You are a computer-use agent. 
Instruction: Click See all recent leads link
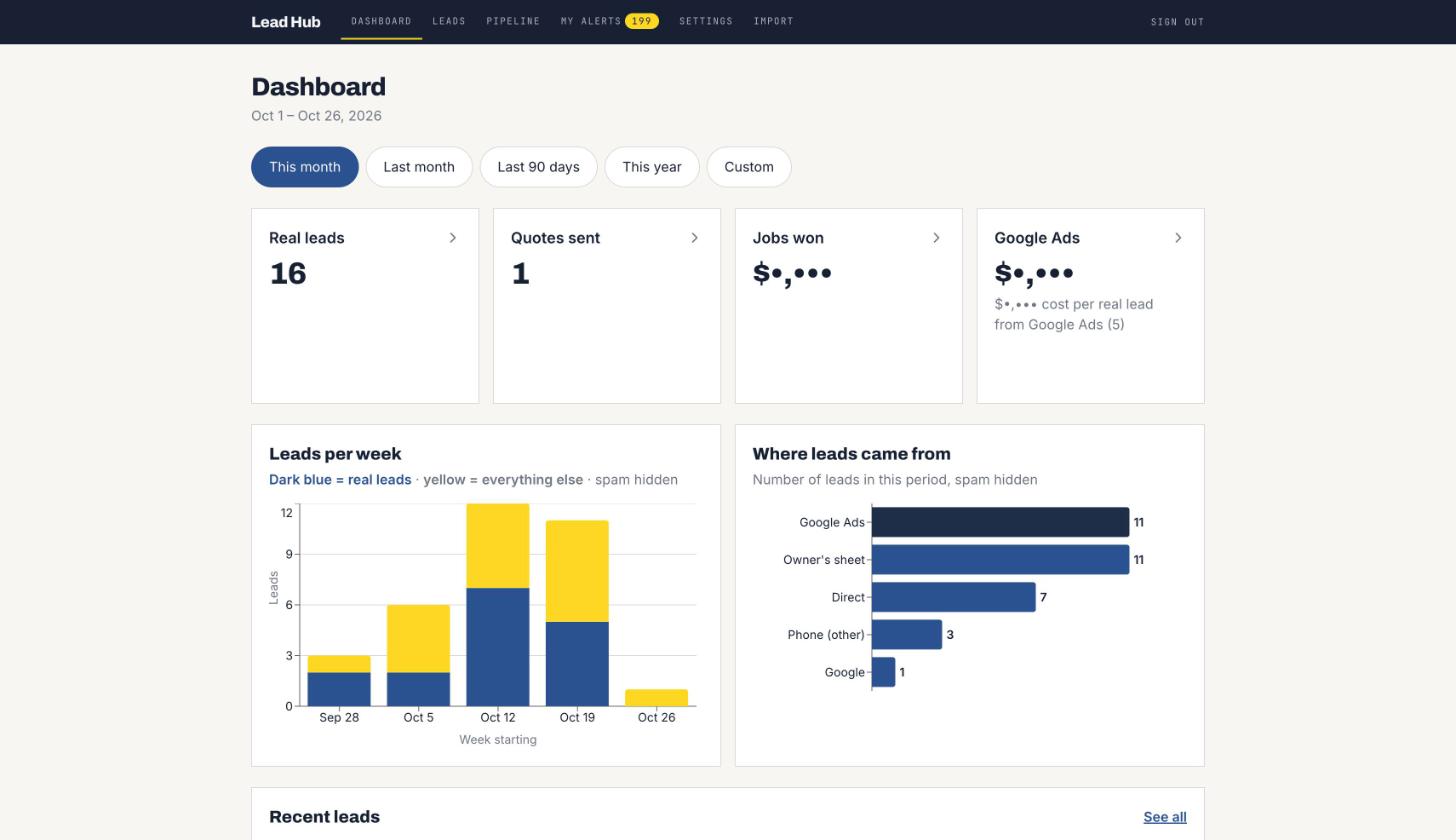(x=1165, y=817)
